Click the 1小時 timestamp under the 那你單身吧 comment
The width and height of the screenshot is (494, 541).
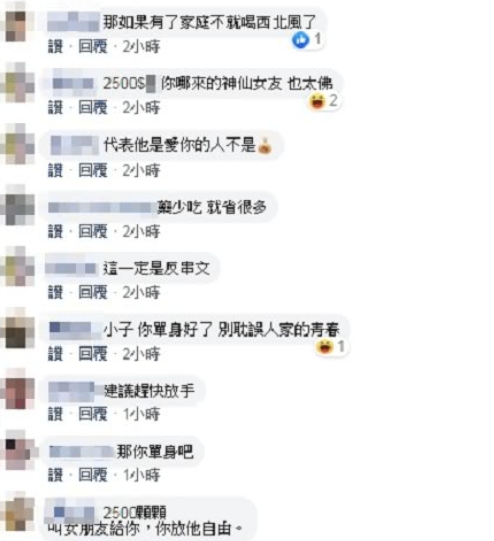(x=141, y=475)
